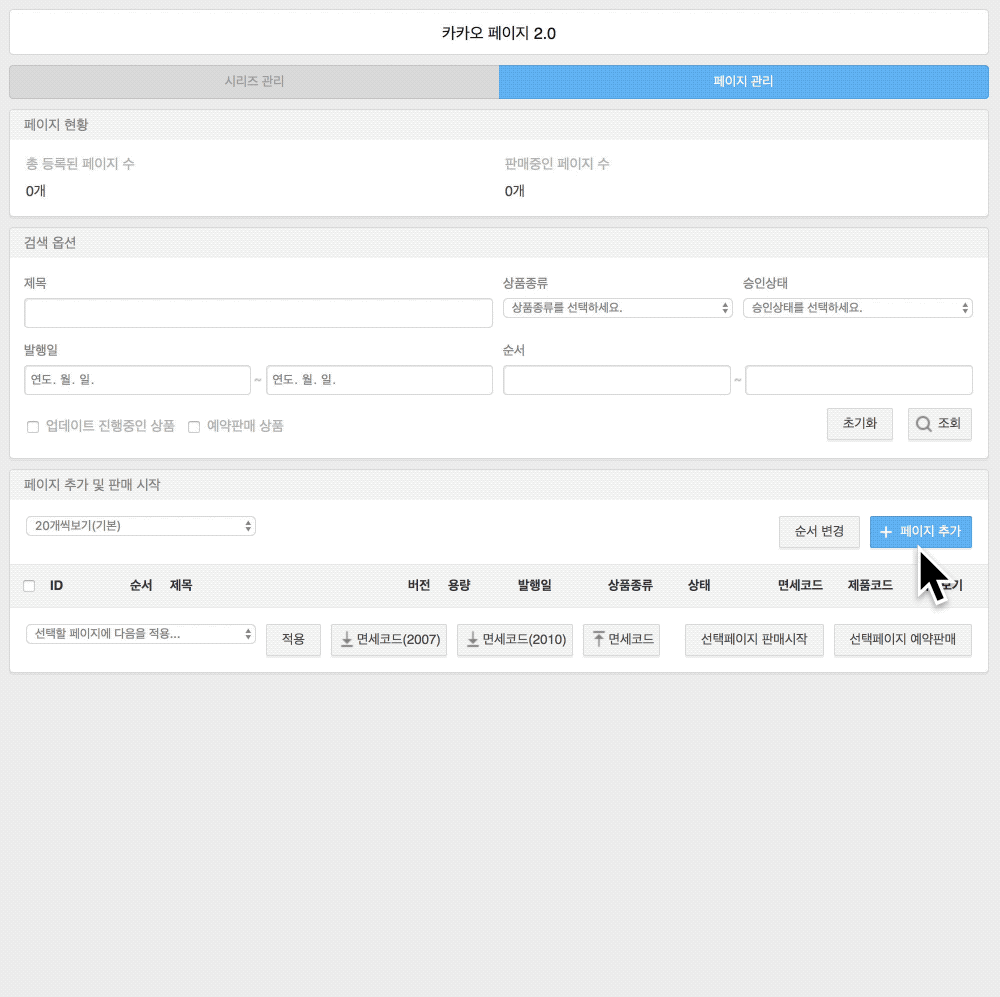Click the 제목 search input field
Screen dimensions: 1000x997
pyautogui.click(x=258, y=313)
